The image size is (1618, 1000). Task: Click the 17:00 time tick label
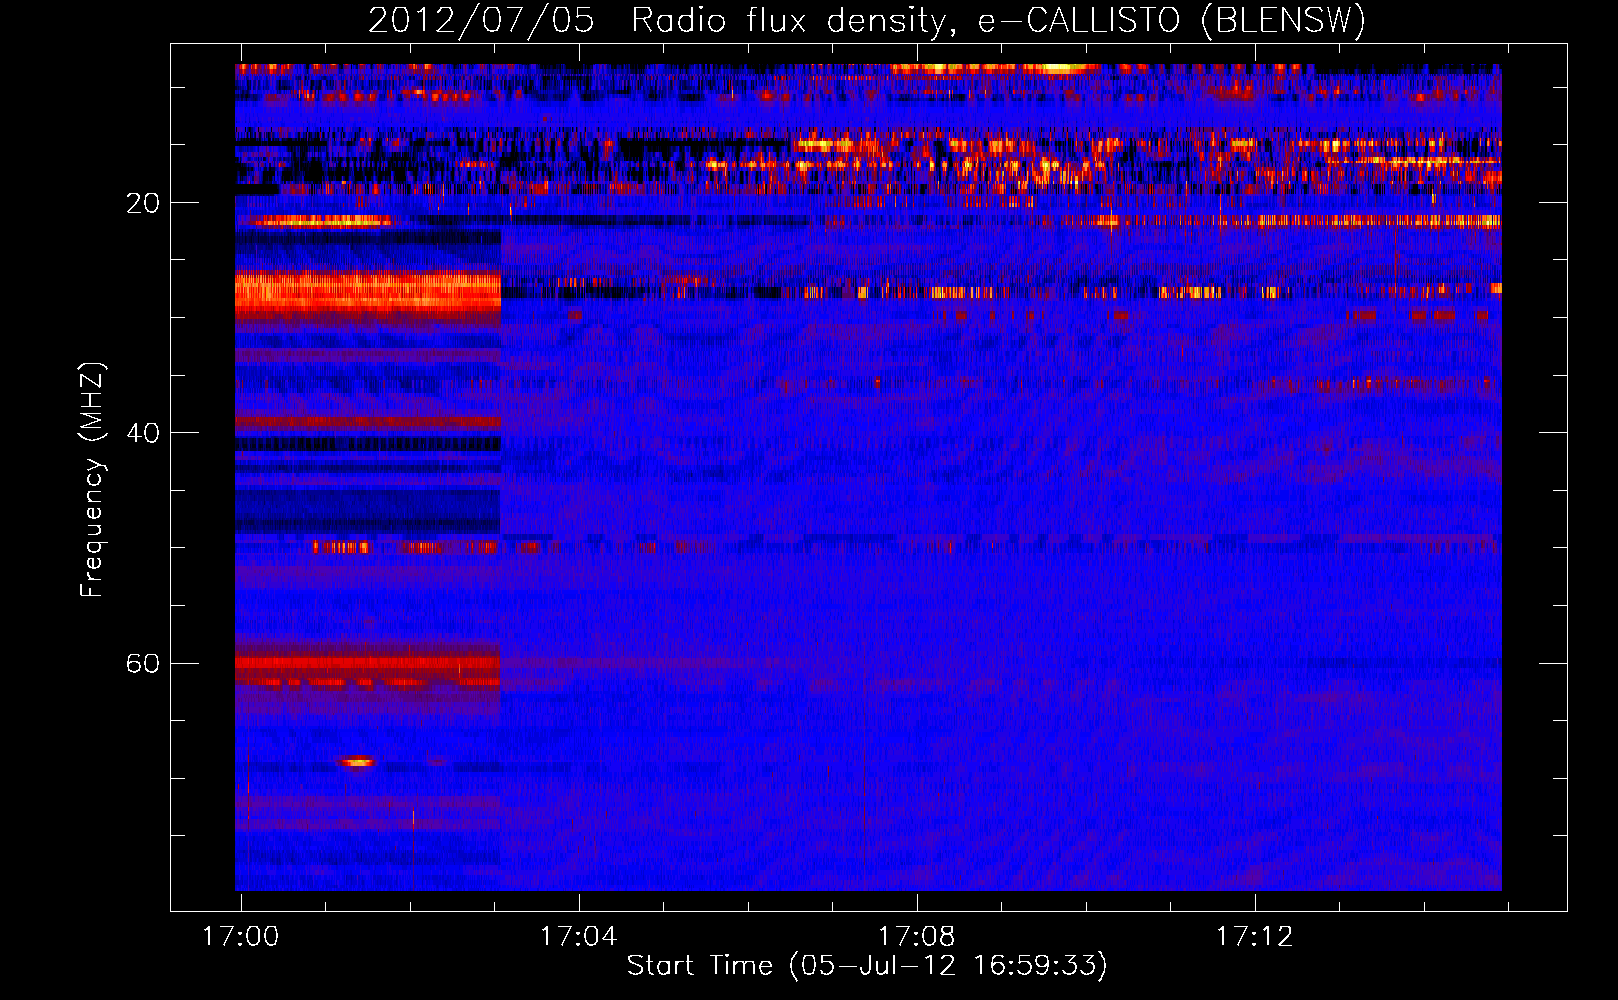[241, 936]
